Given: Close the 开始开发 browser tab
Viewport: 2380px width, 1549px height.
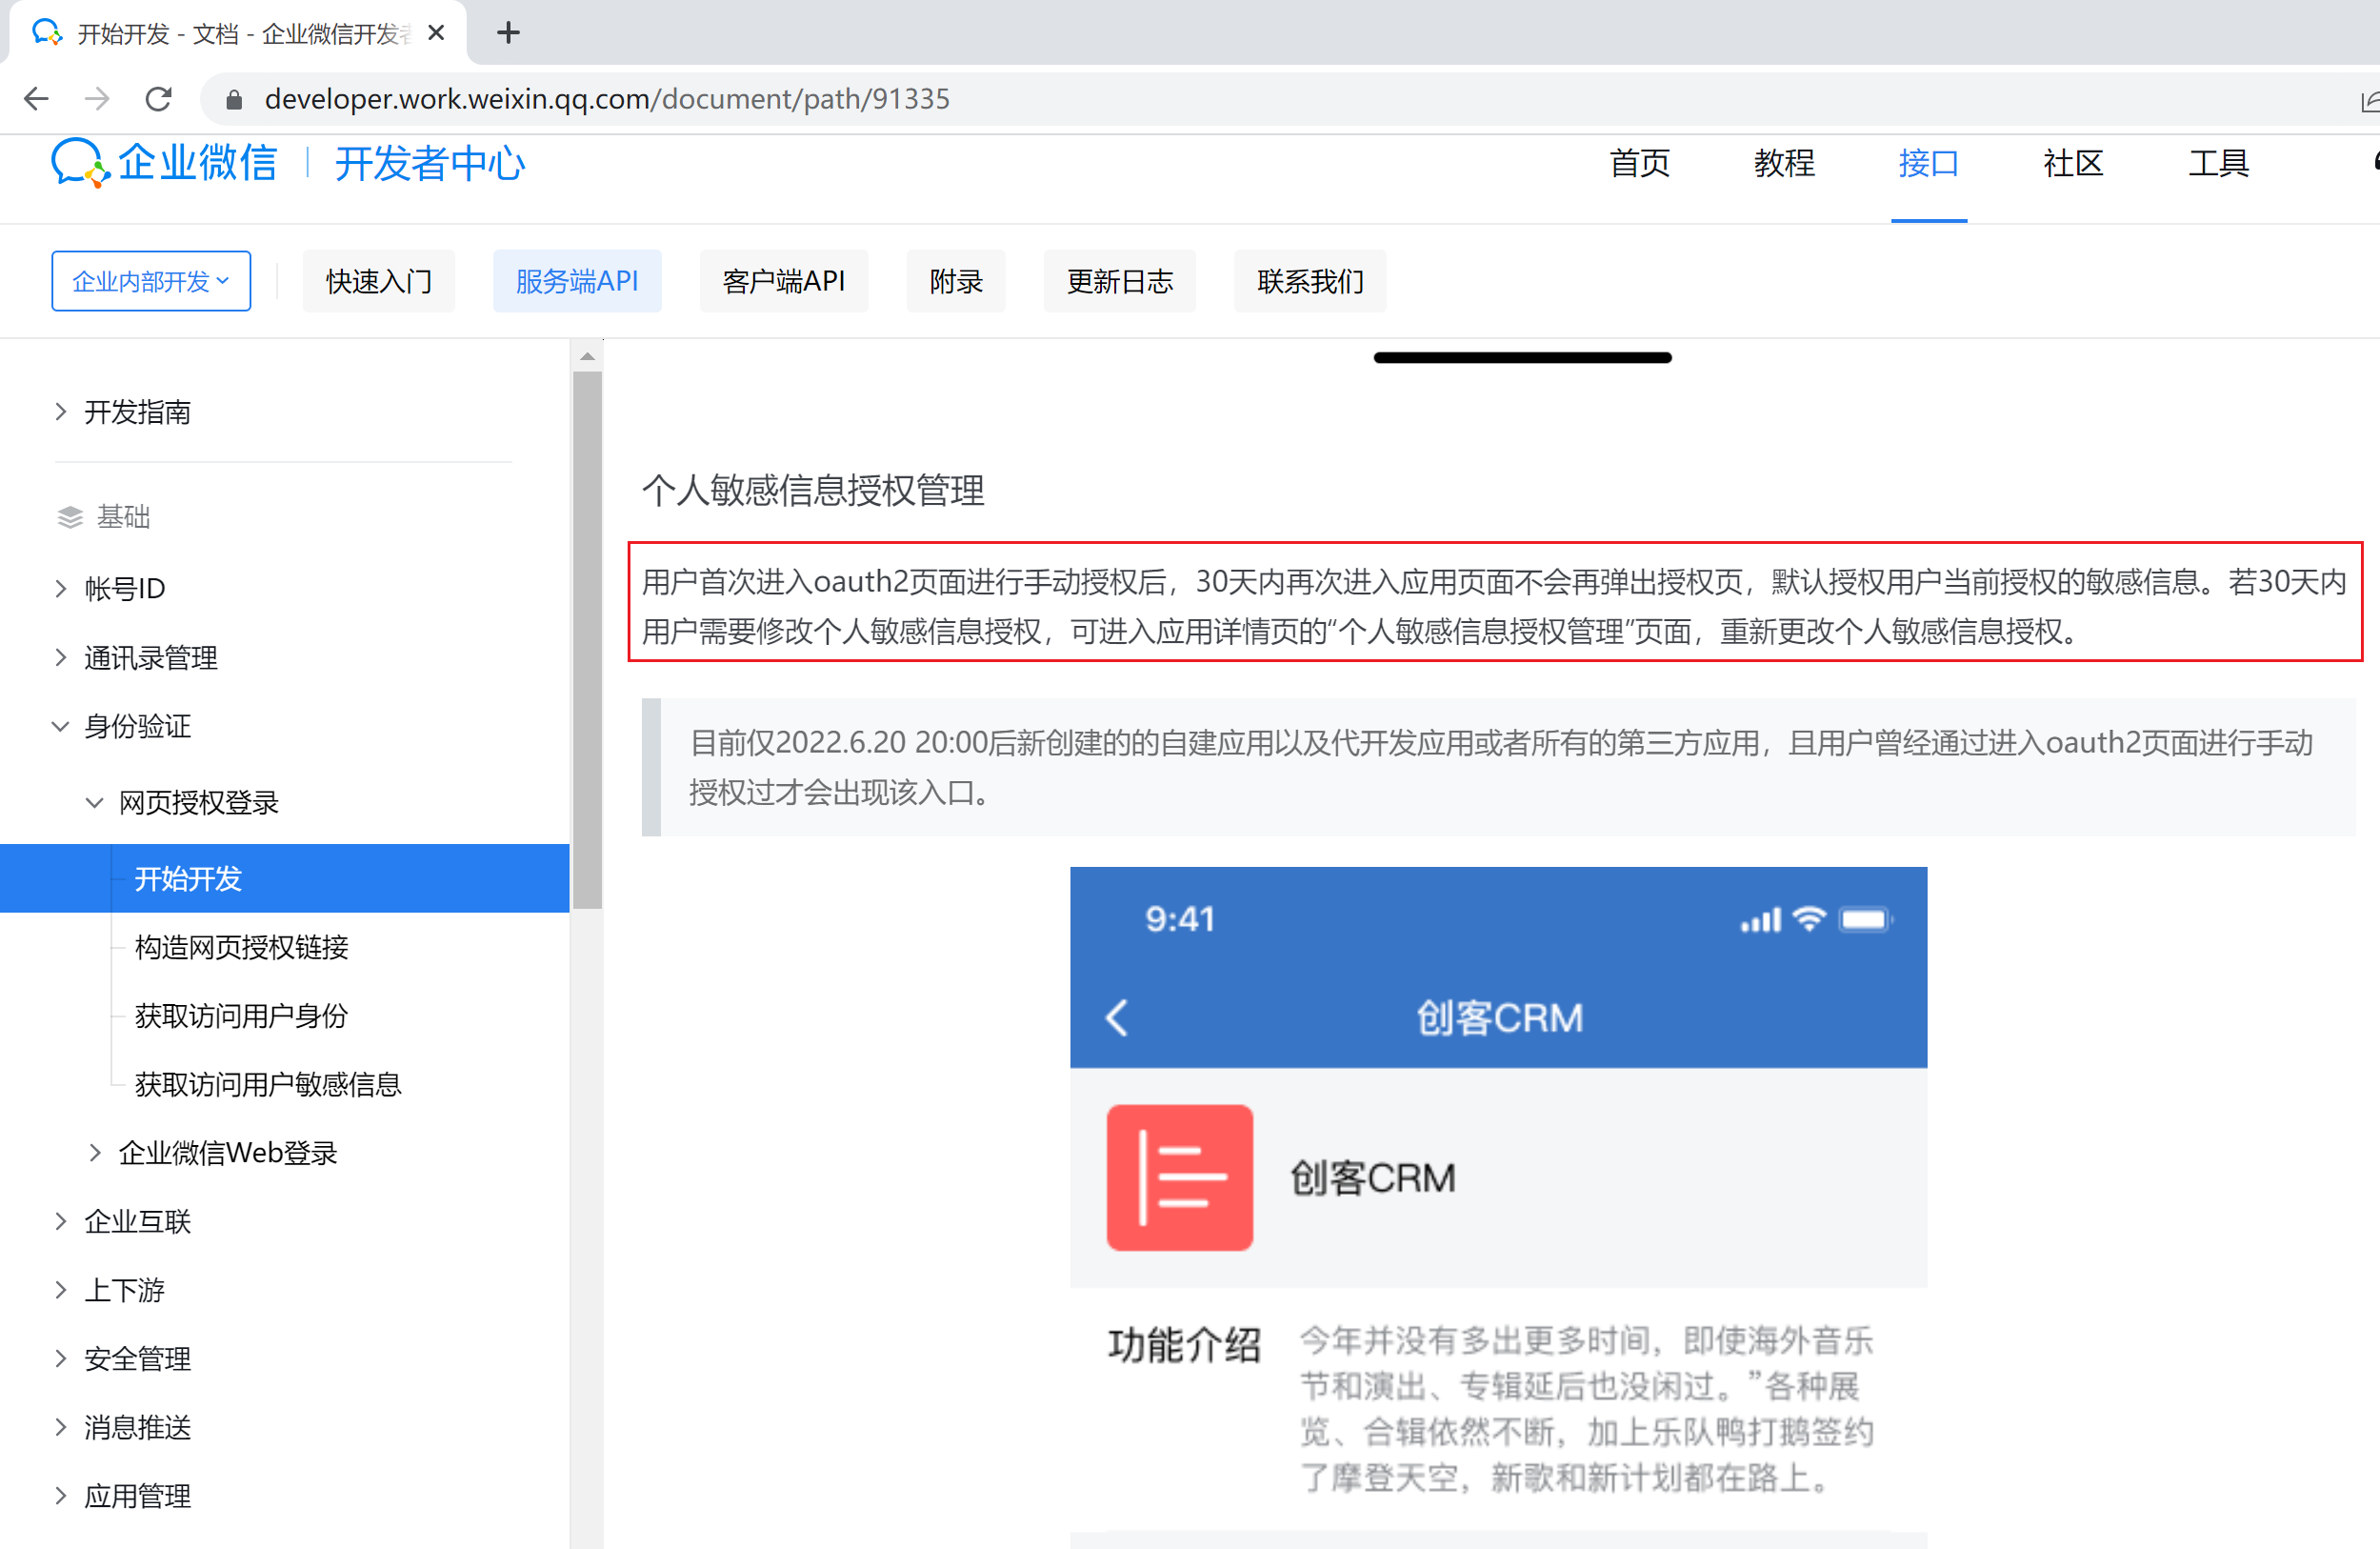Looking at the screenshot, I should pos(436,33).
